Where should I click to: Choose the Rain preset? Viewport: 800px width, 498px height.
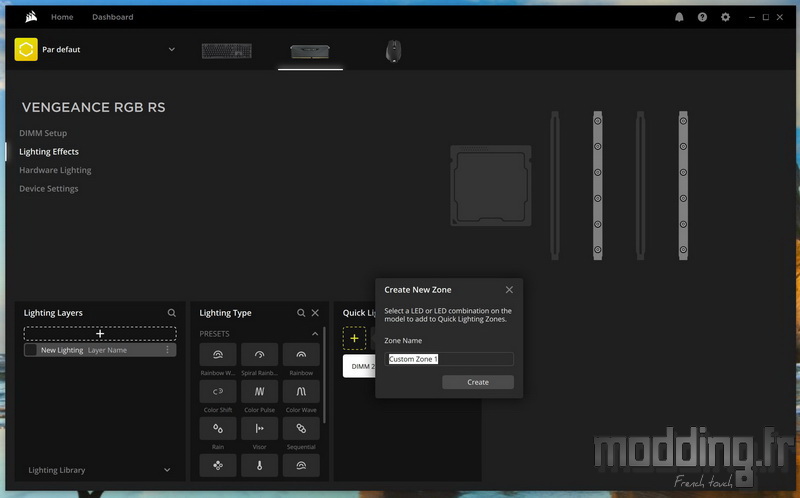(218, 429)
